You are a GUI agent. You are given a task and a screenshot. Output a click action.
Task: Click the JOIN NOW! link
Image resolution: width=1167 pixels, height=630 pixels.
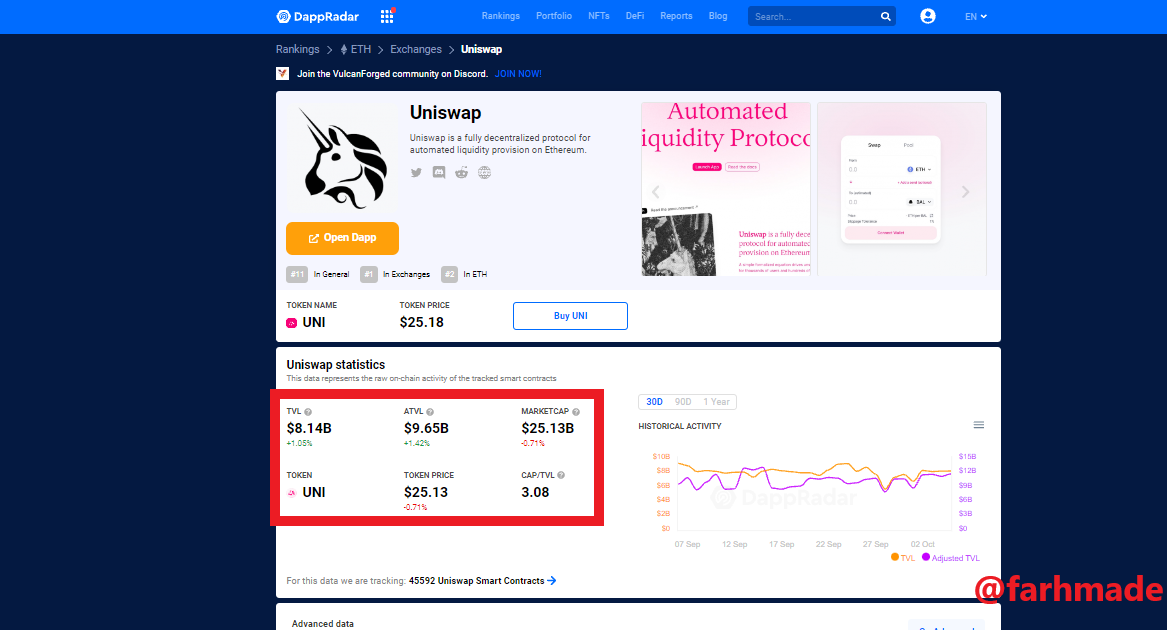[518, 74]
